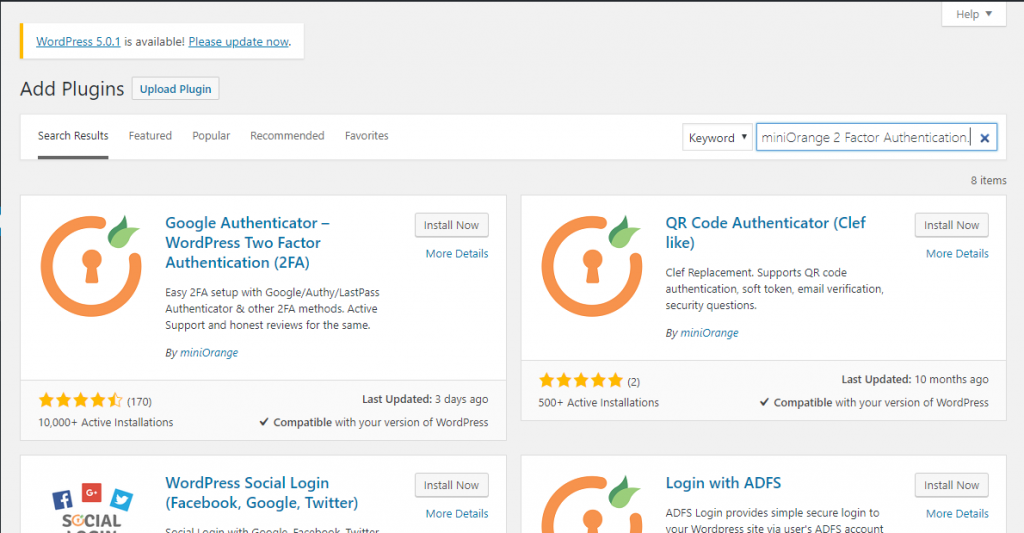Switch to the Featured tab
This screenshot has width=1024, height=533.
click(150, 136)
